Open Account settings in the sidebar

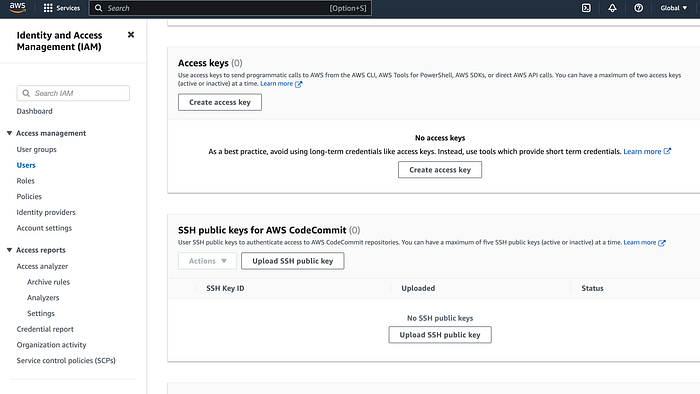point(44,228)
